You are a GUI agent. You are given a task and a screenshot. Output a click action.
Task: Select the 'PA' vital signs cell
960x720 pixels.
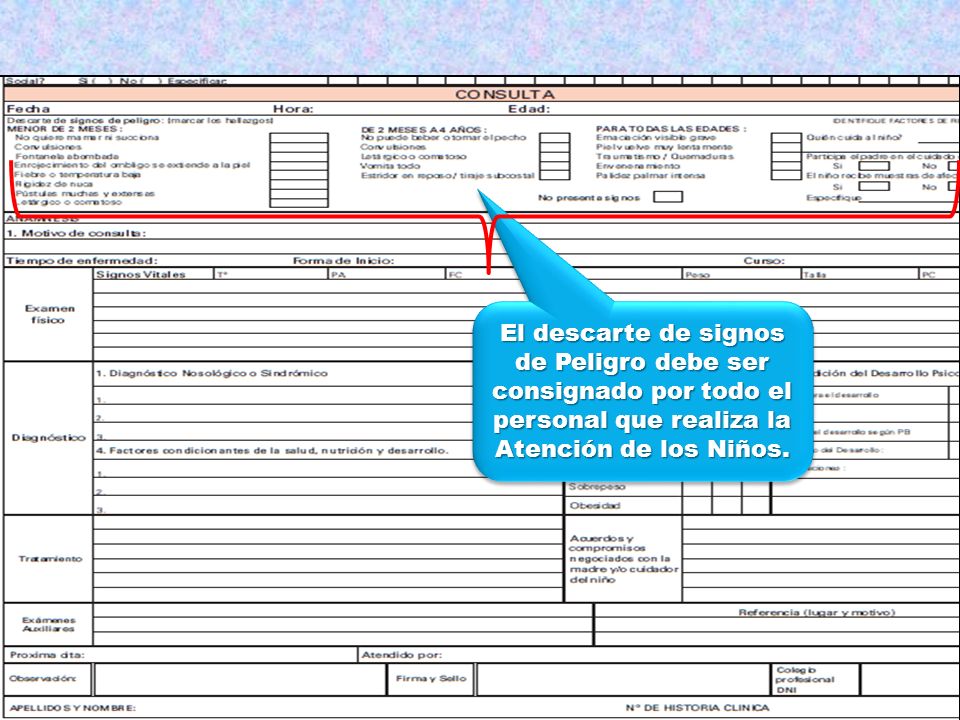(388, 274)
